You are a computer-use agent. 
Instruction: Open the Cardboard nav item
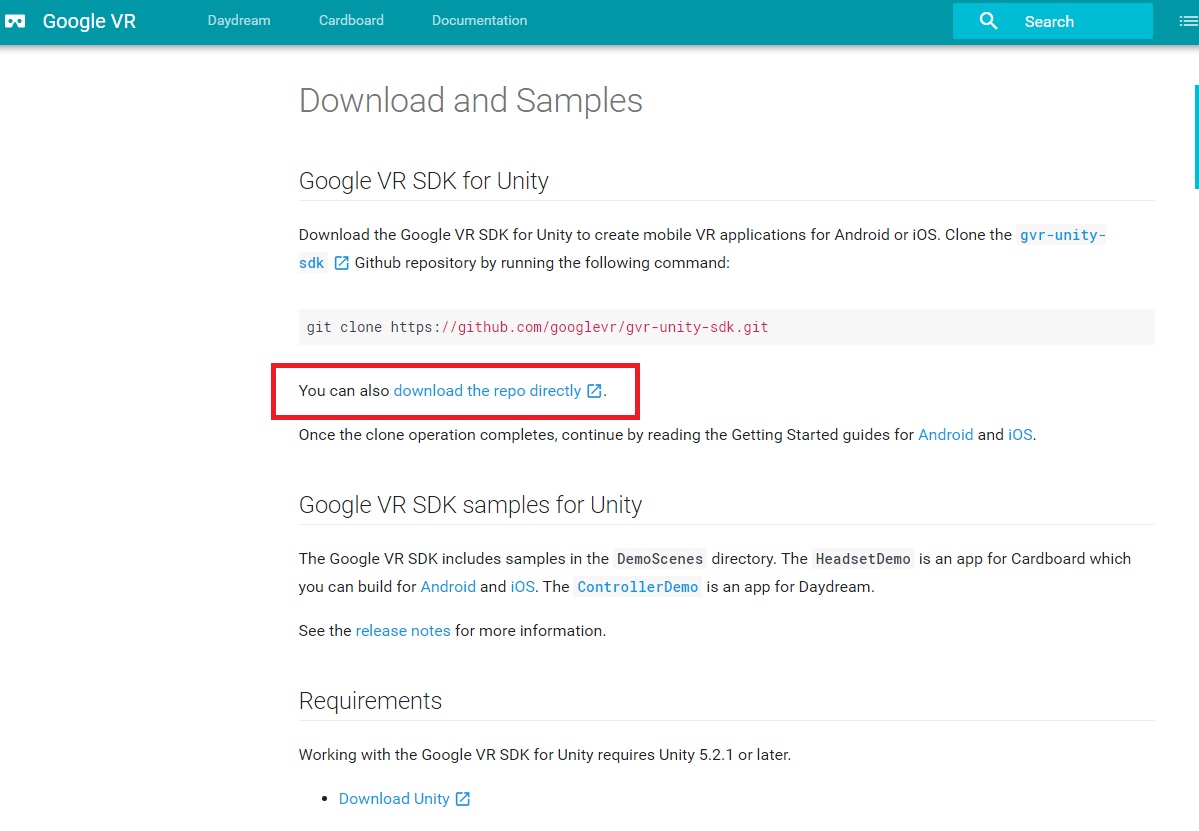pos(351,21)
